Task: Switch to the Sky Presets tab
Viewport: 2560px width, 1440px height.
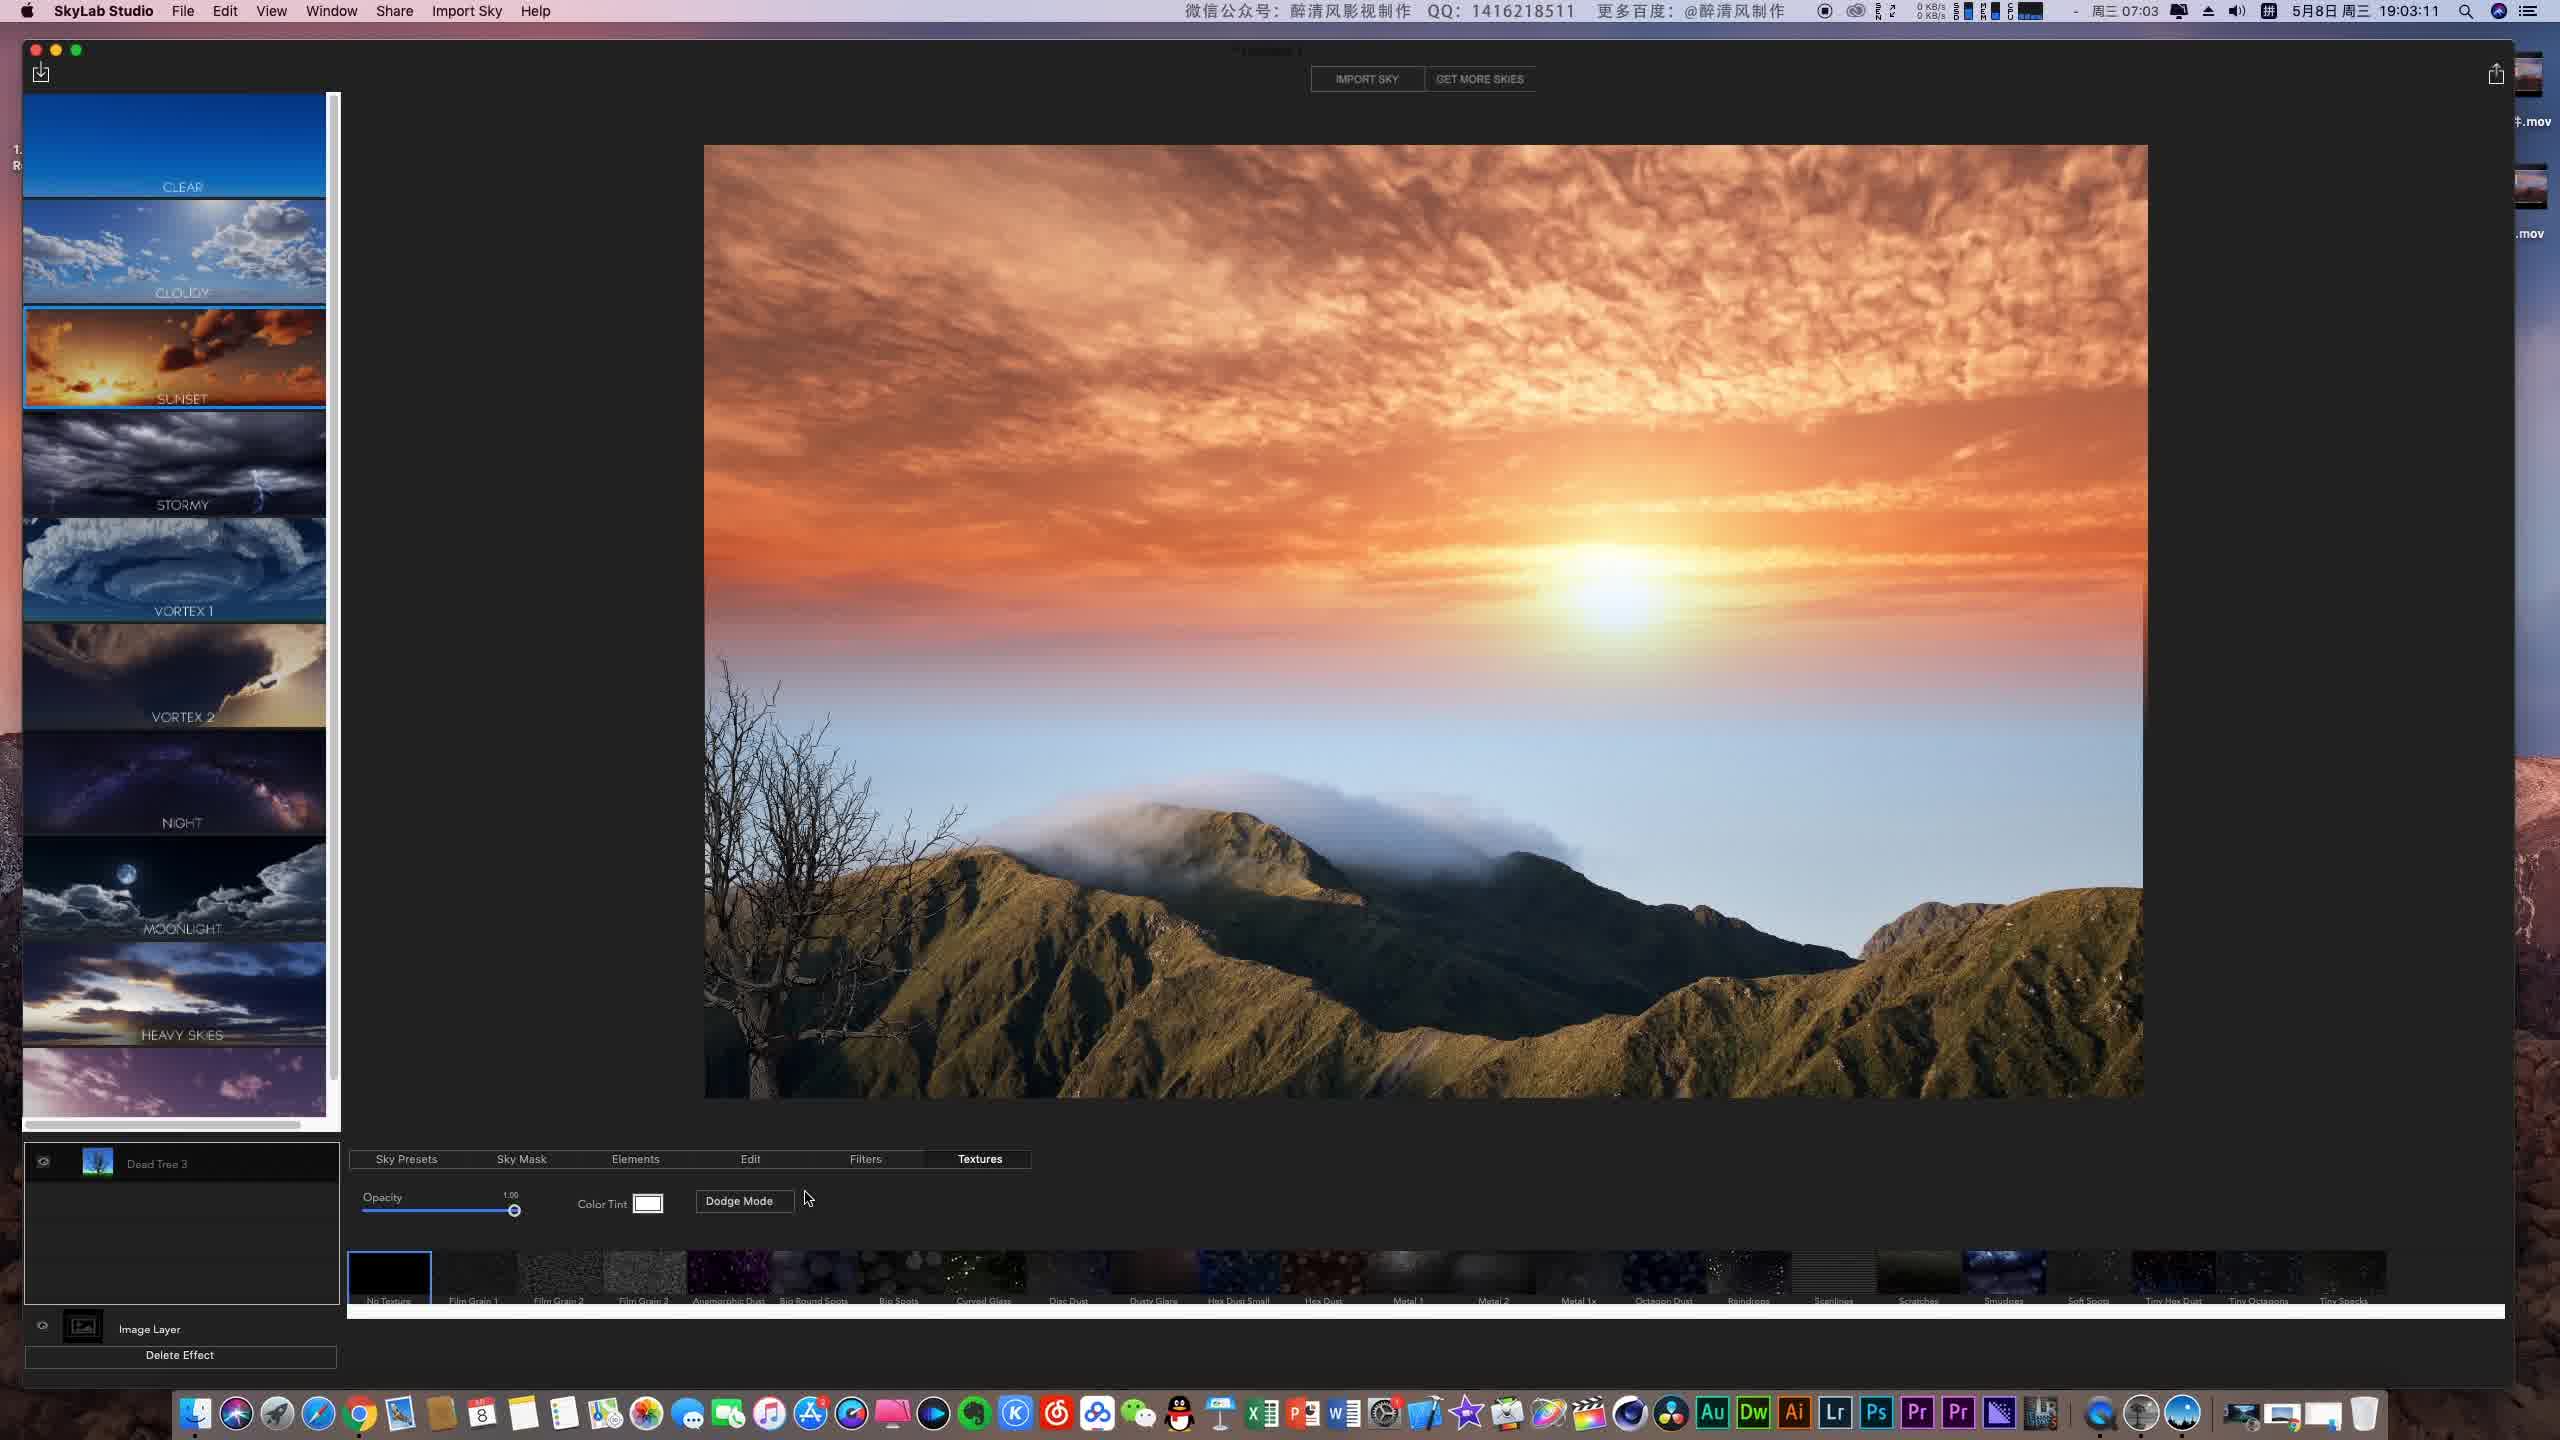Action: click(x=406, y=1159)
